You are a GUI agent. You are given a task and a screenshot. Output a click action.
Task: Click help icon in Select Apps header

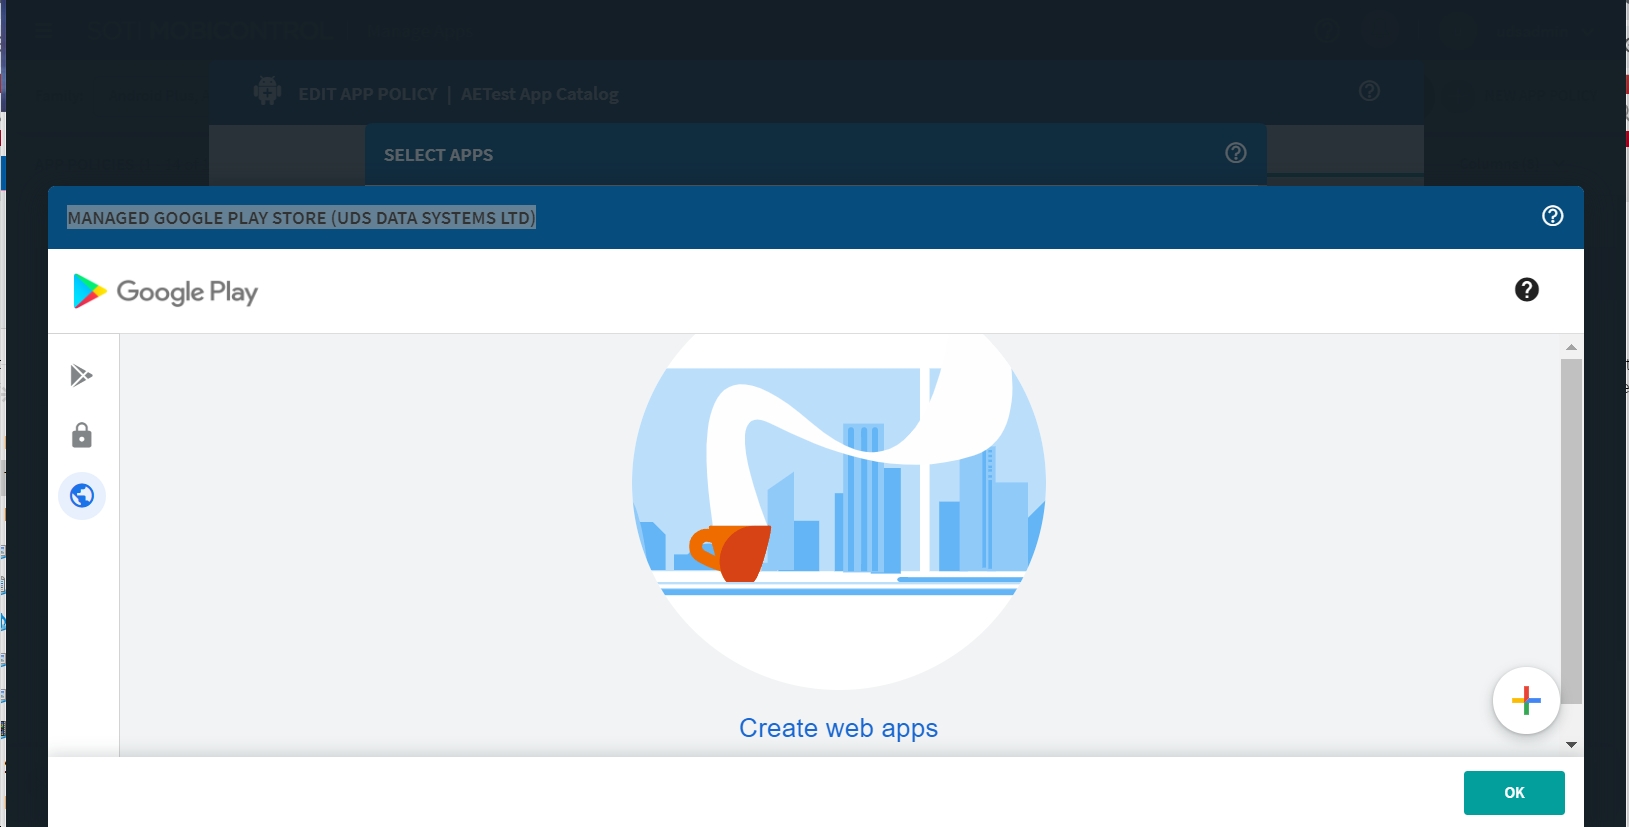pyautogui.click(x=1236, y=153)
